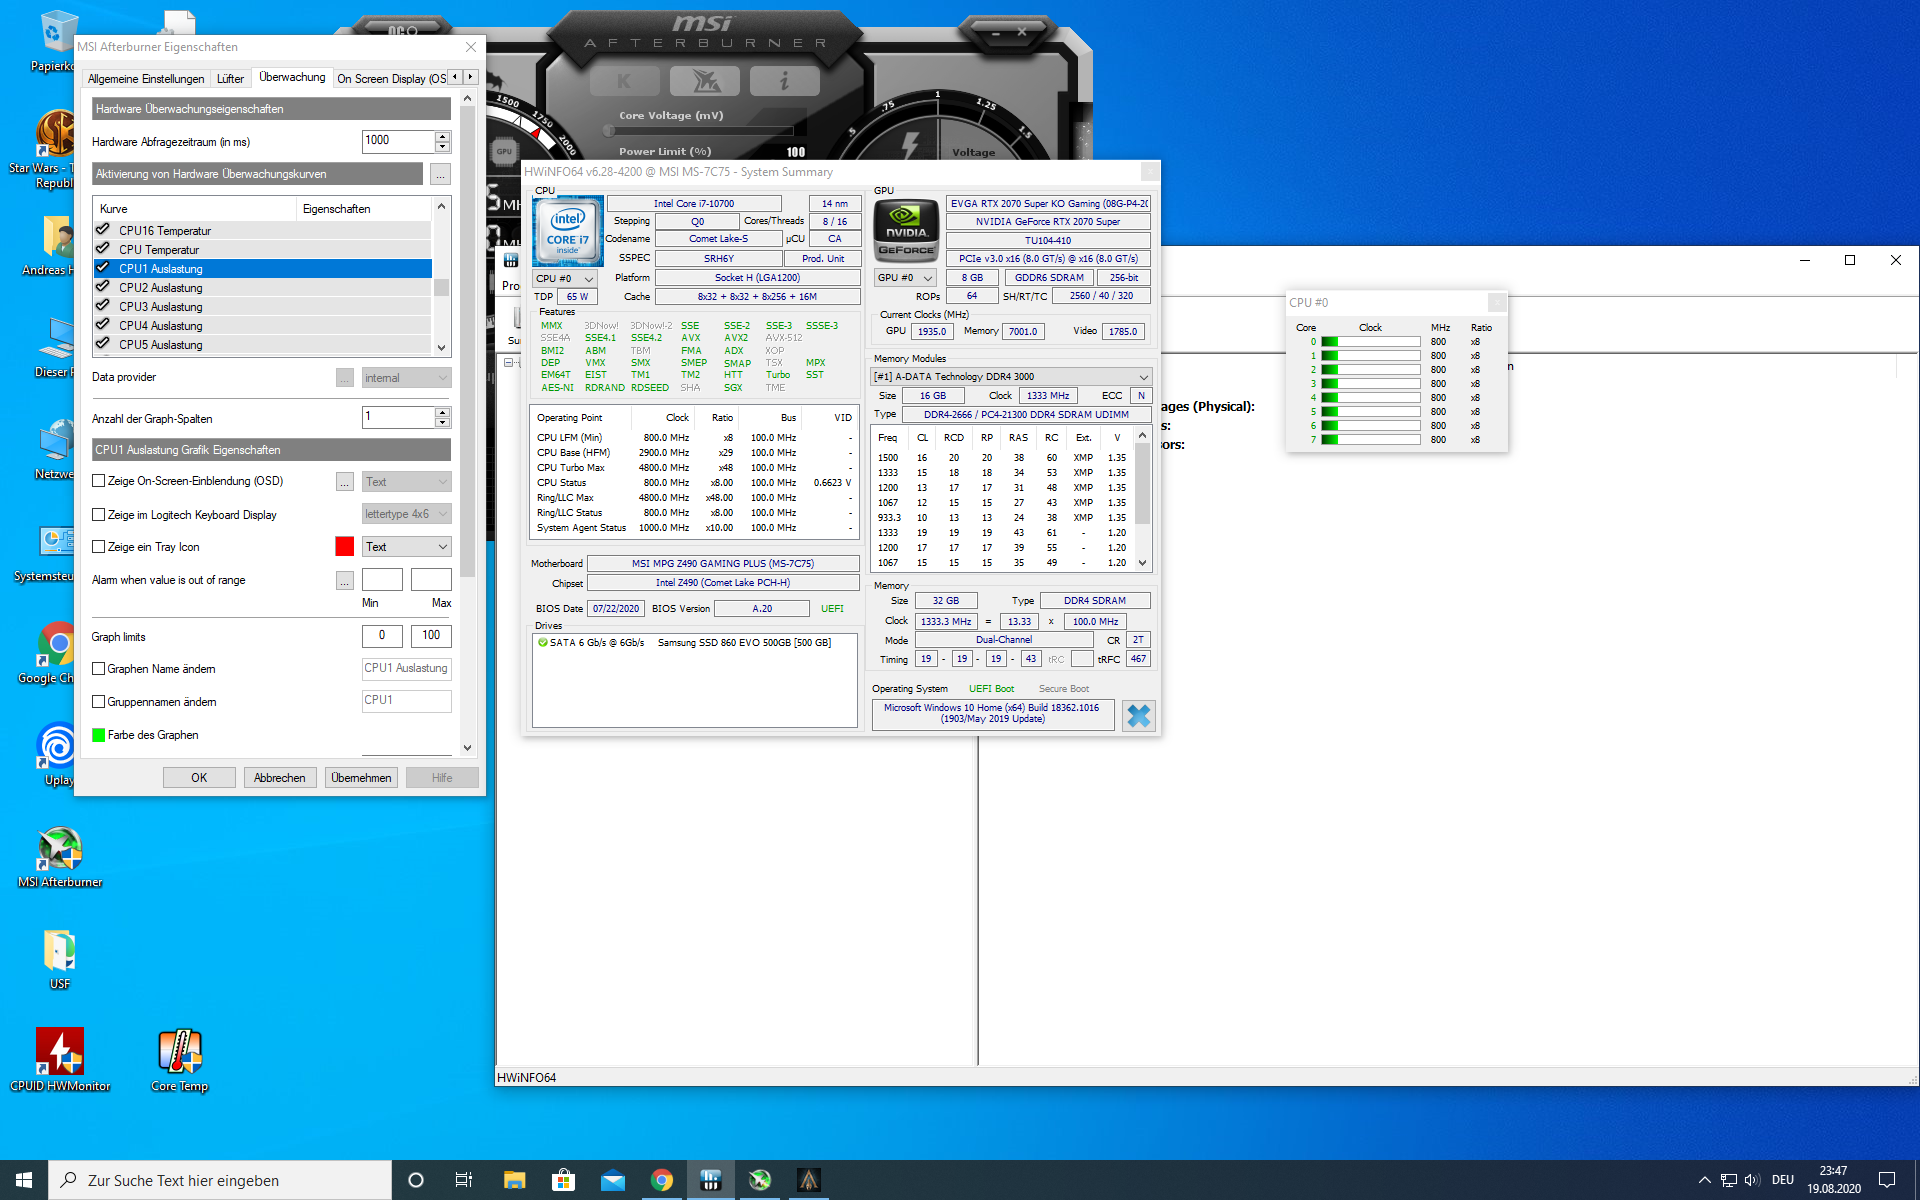The height and width of the screenshot is (1200, 1920).
Task: Open the CPU #0 selector dropdown
Action: click(x=565, y=278)
